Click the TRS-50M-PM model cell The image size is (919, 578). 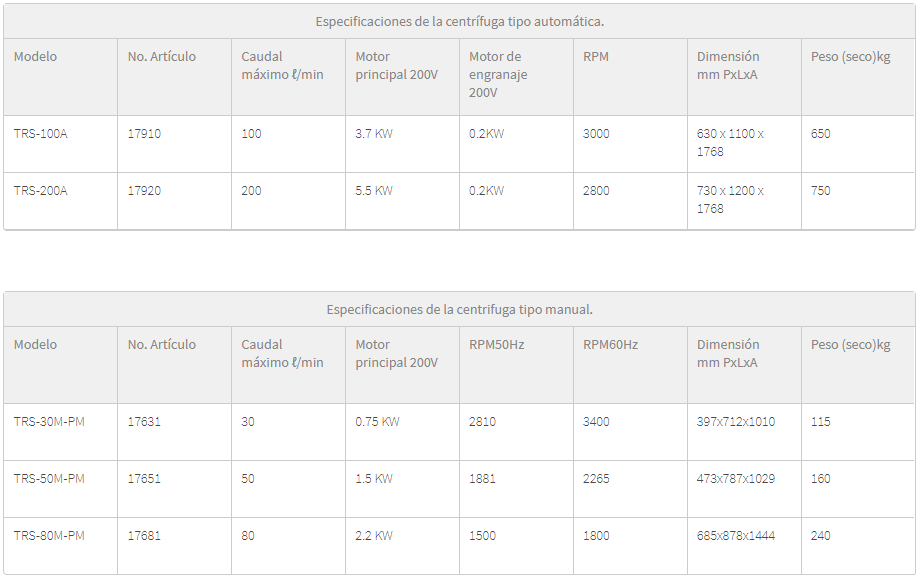(x=49, y=479)
